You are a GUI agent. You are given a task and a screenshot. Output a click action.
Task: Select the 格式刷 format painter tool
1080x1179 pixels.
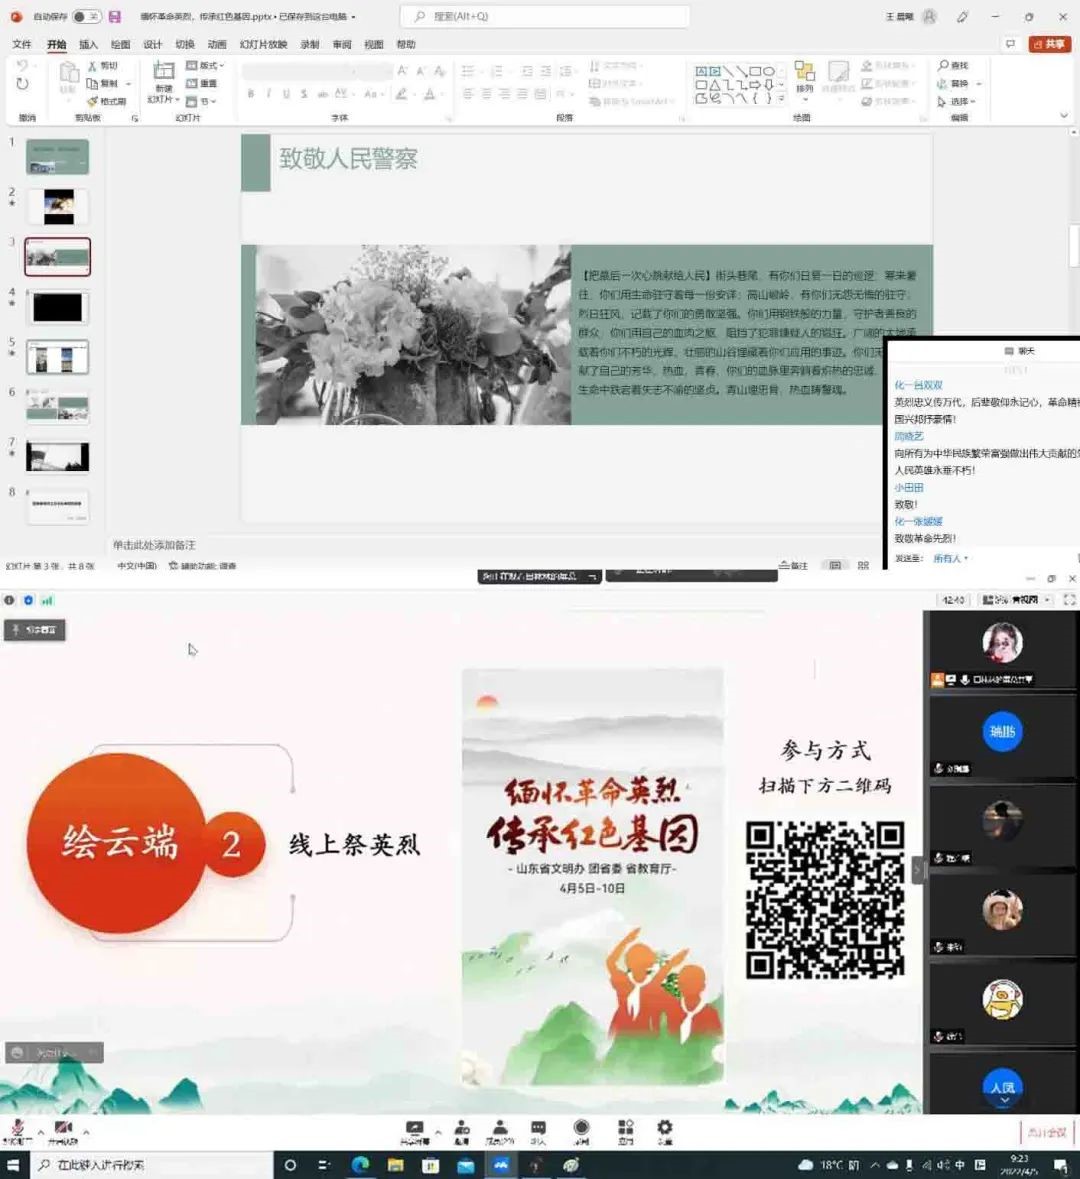(107, 101)
